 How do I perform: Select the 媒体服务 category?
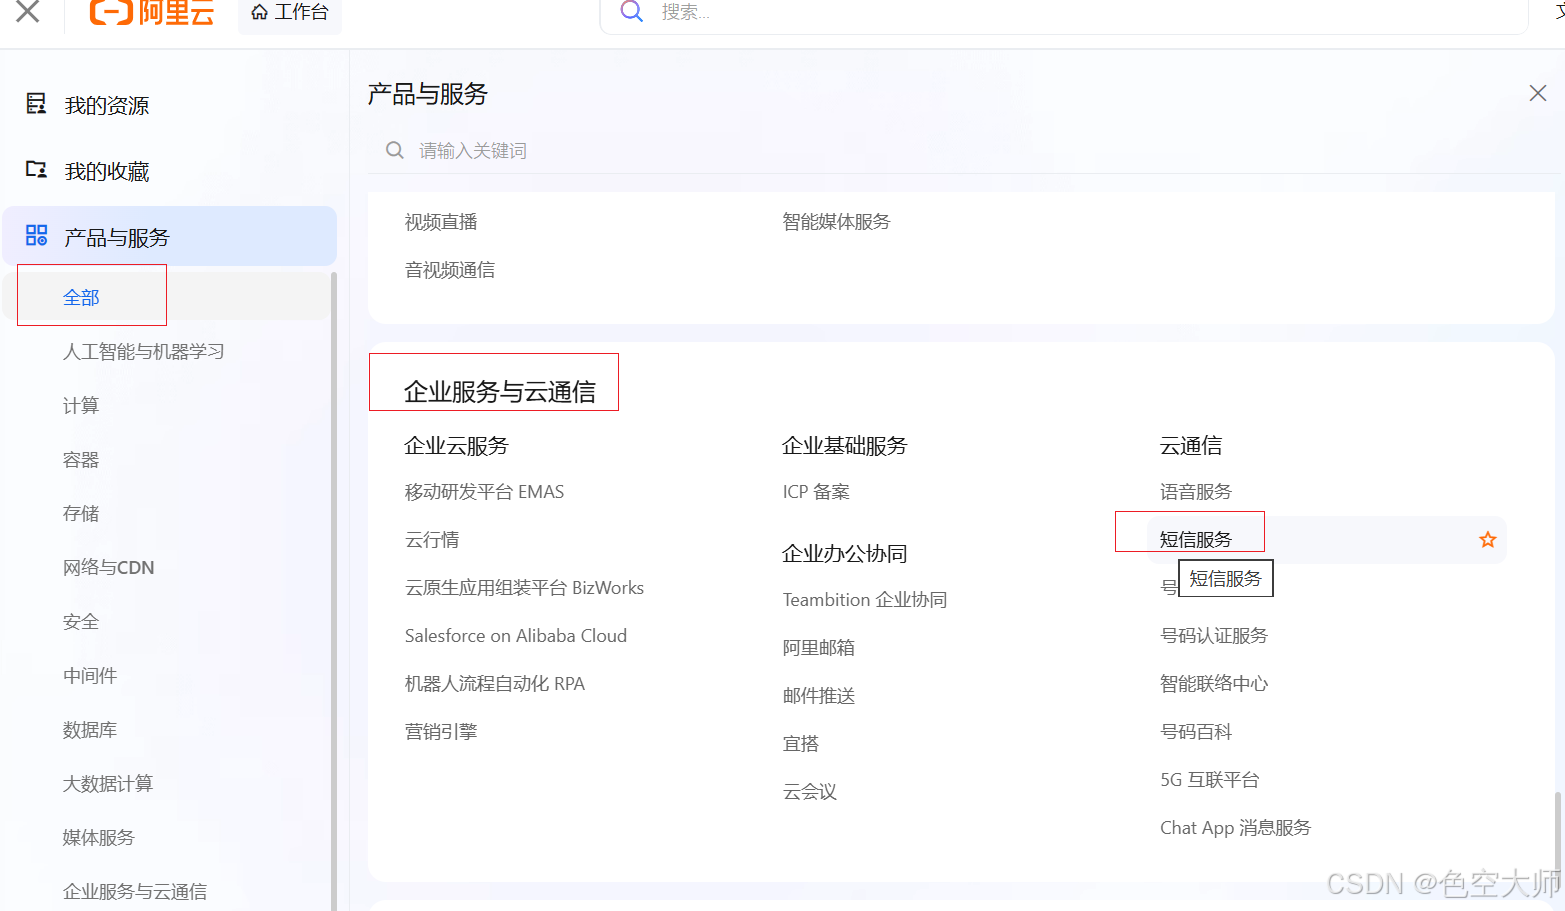[x=98, y=838]
